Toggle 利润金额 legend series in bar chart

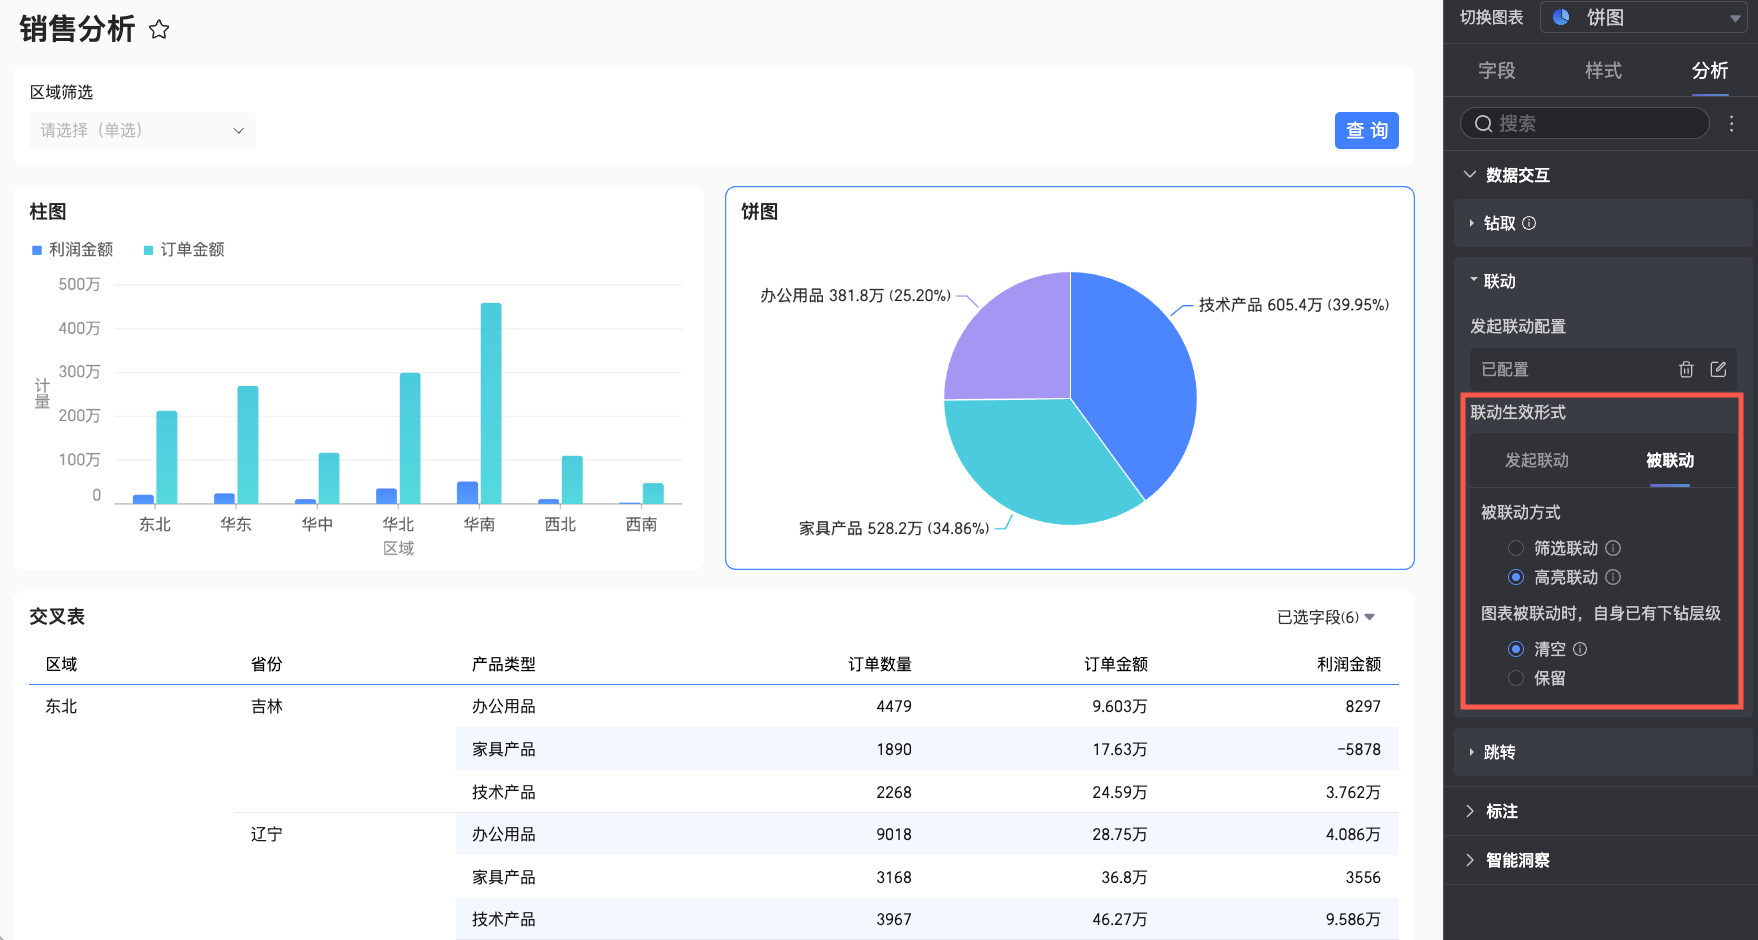(72, 249)
